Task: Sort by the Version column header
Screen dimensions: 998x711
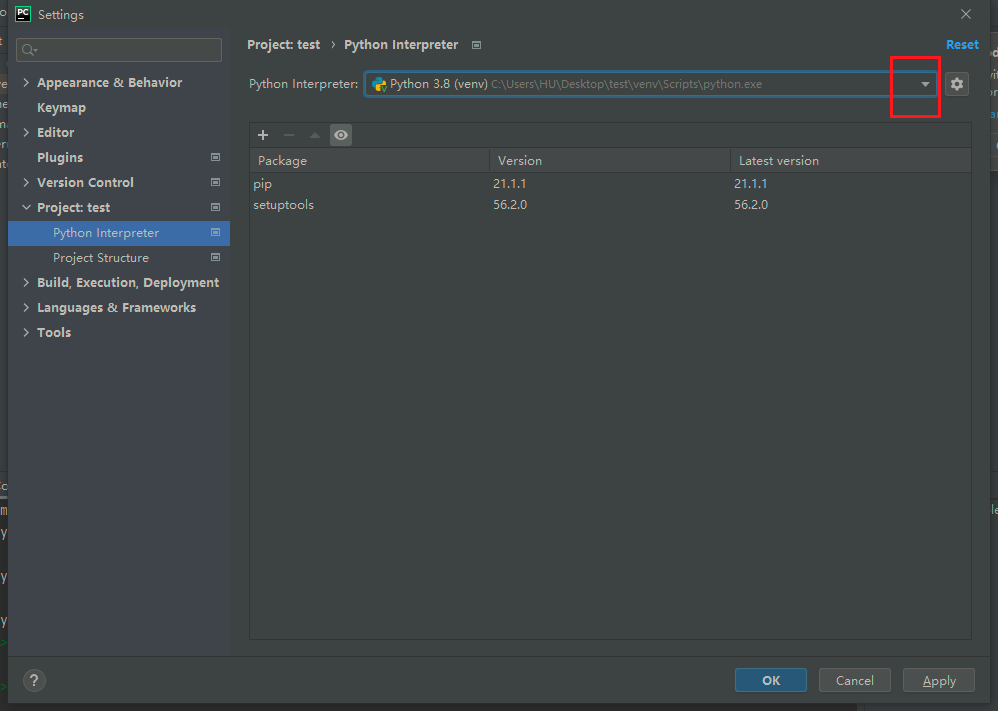Action: click(x=610, y=160)
